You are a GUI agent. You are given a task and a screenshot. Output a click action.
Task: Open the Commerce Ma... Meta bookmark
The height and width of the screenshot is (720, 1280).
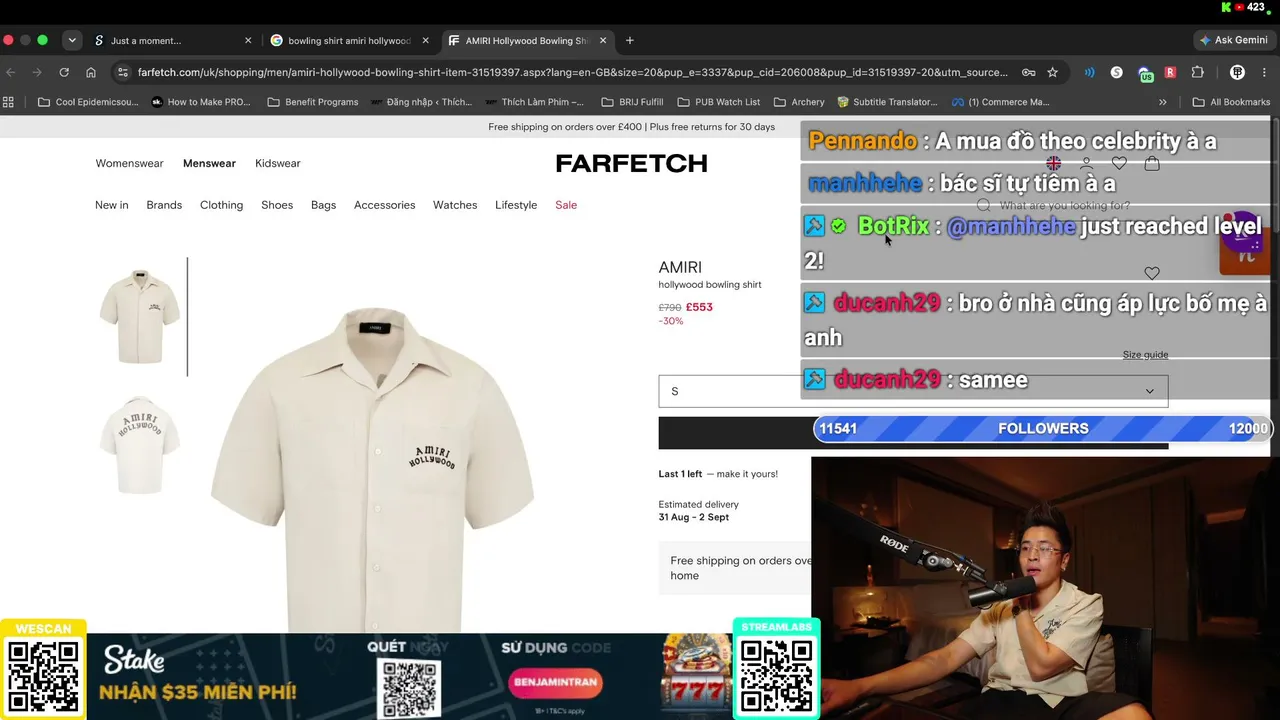(x=1000, y=102)
